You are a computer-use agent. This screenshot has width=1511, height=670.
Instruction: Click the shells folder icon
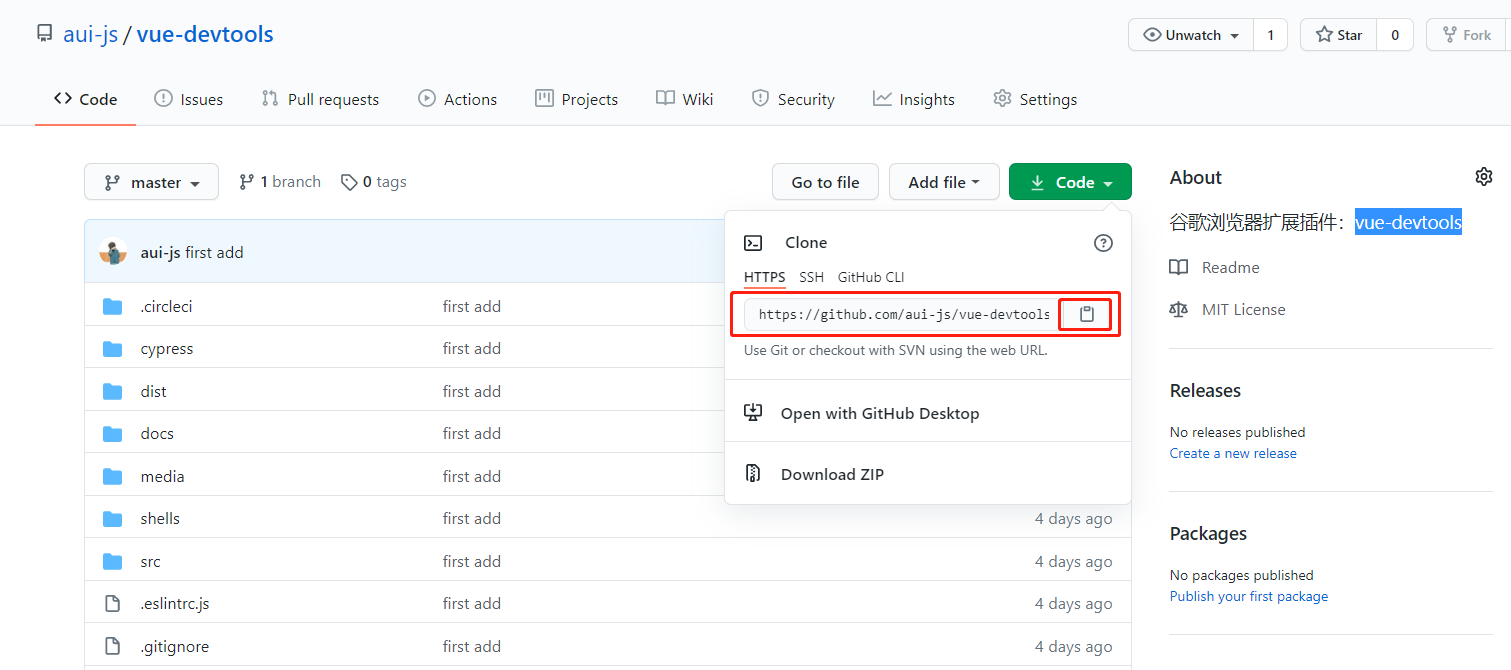tap(113, 519)
